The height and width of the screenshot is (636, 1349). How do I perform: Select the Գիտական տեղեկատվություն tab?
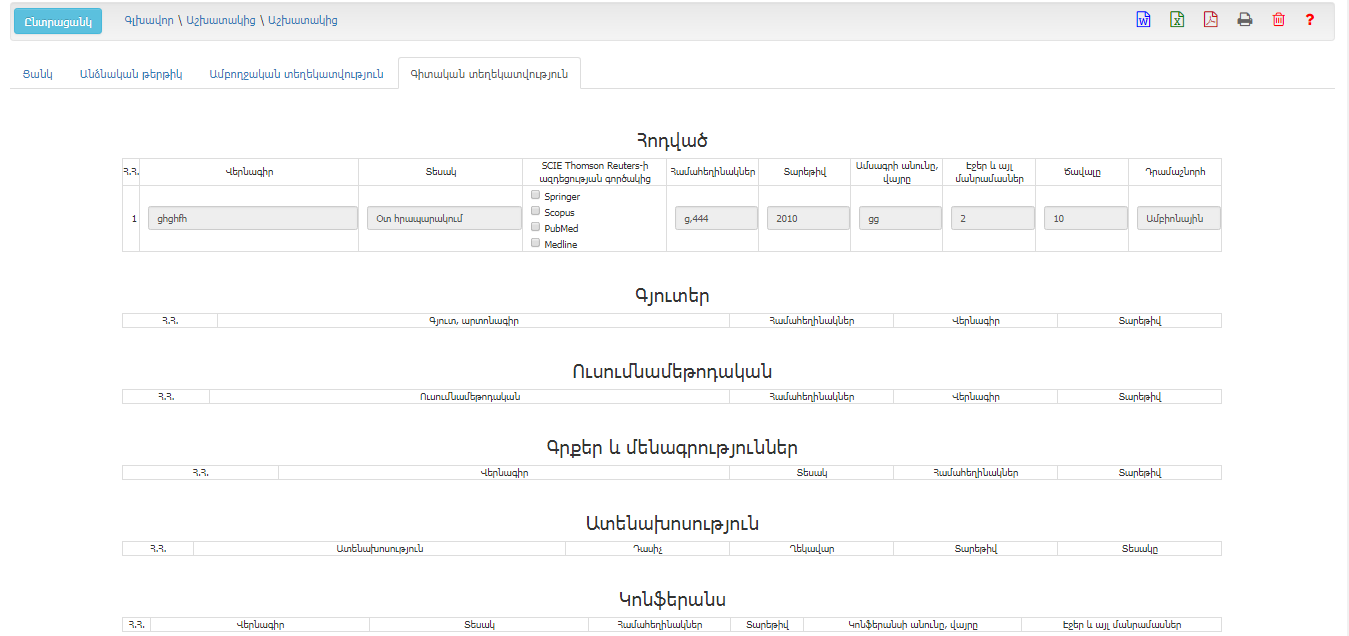pos(489,74)
